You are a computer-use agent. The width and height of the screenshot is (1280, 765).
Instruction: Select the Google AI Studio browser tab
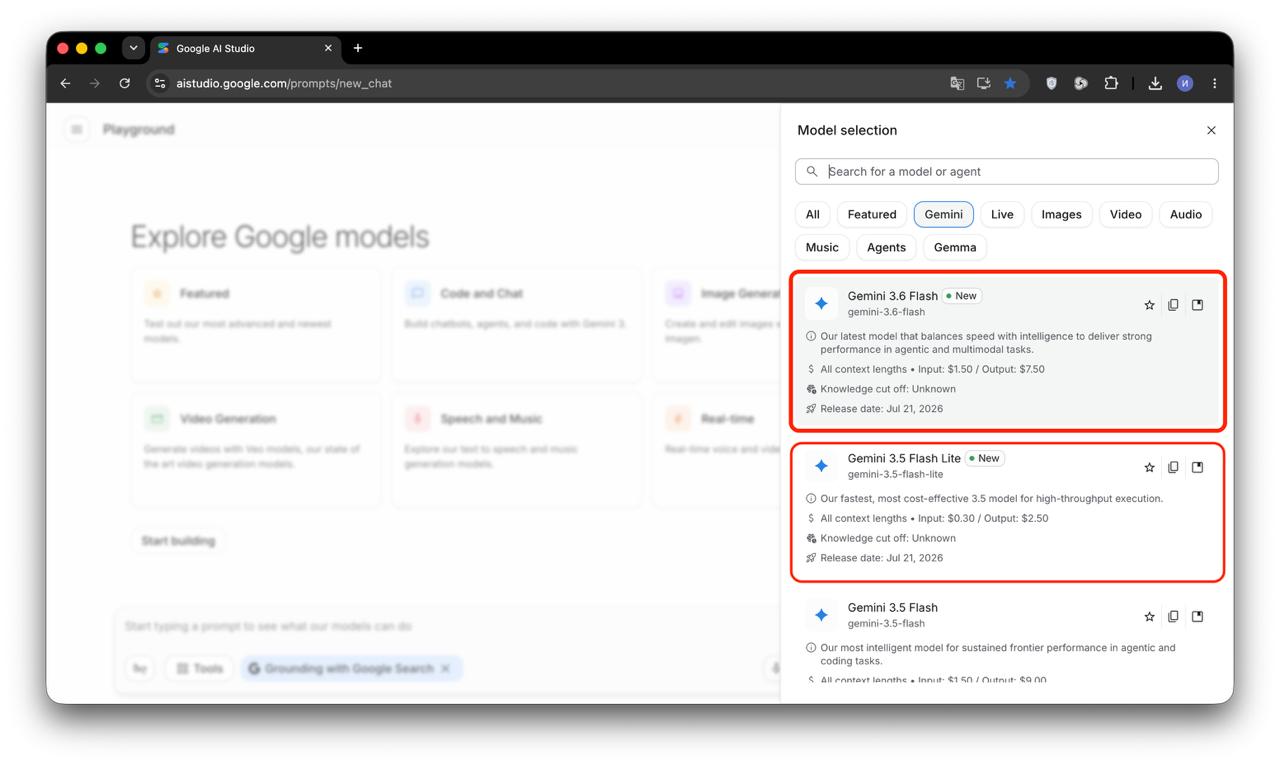click(x=246, y=48)
